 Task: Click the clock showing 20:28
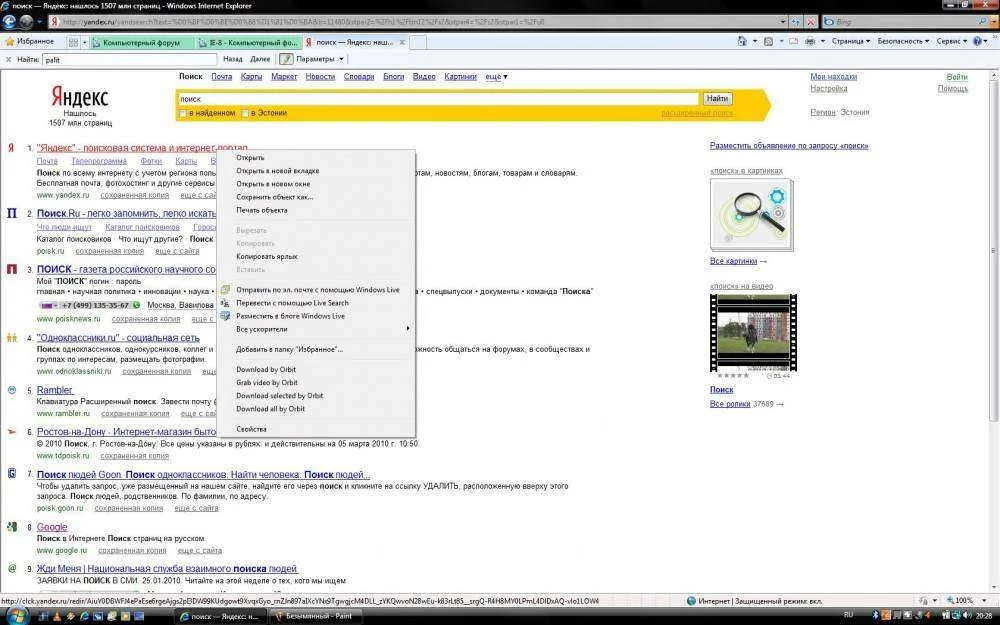tap(983, 615)
